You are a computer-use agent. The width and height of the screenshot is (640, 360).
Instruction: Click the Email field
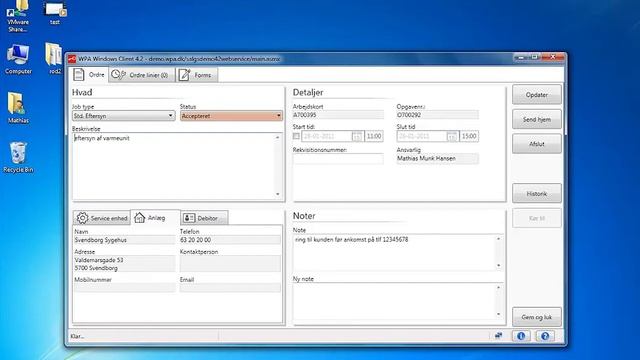(x=230, y=288)
